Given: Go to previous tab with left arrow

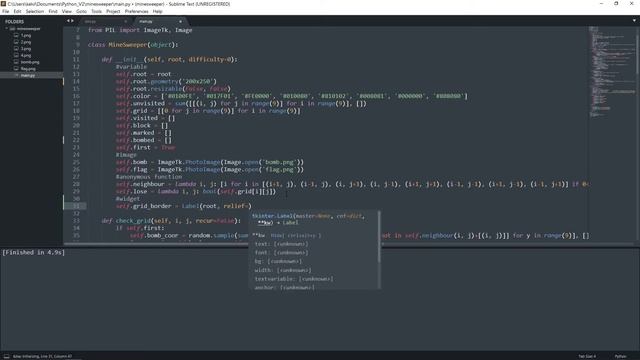Looking at the screenshot, I should [x=68, y=21].
